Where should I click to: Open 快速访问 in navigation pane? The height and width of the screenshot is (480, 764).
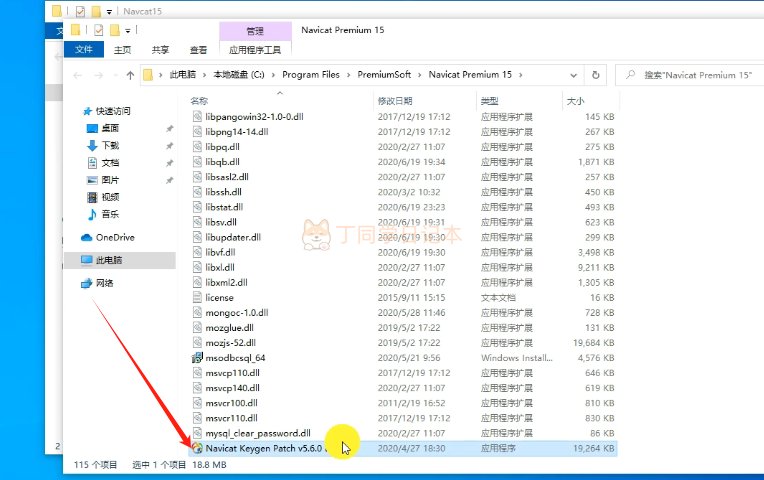[x=113, y=111]
